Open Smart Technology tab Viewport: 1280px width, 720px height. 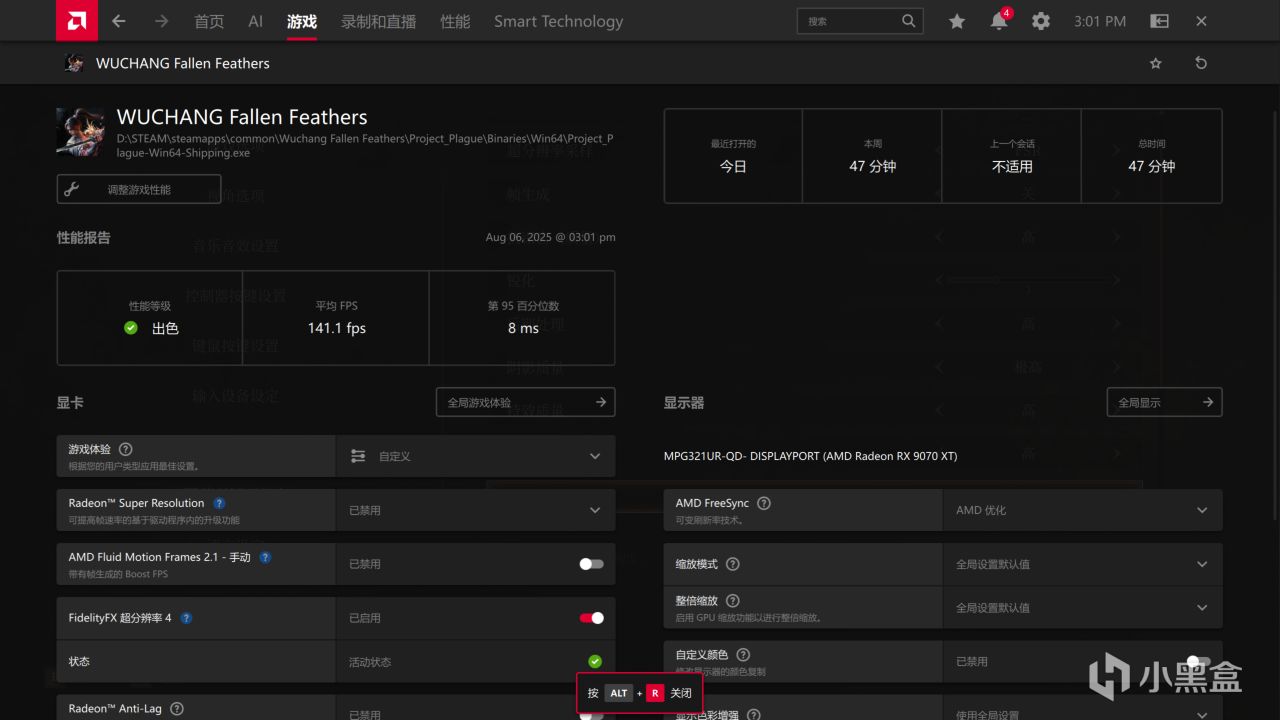coord(558,21)
